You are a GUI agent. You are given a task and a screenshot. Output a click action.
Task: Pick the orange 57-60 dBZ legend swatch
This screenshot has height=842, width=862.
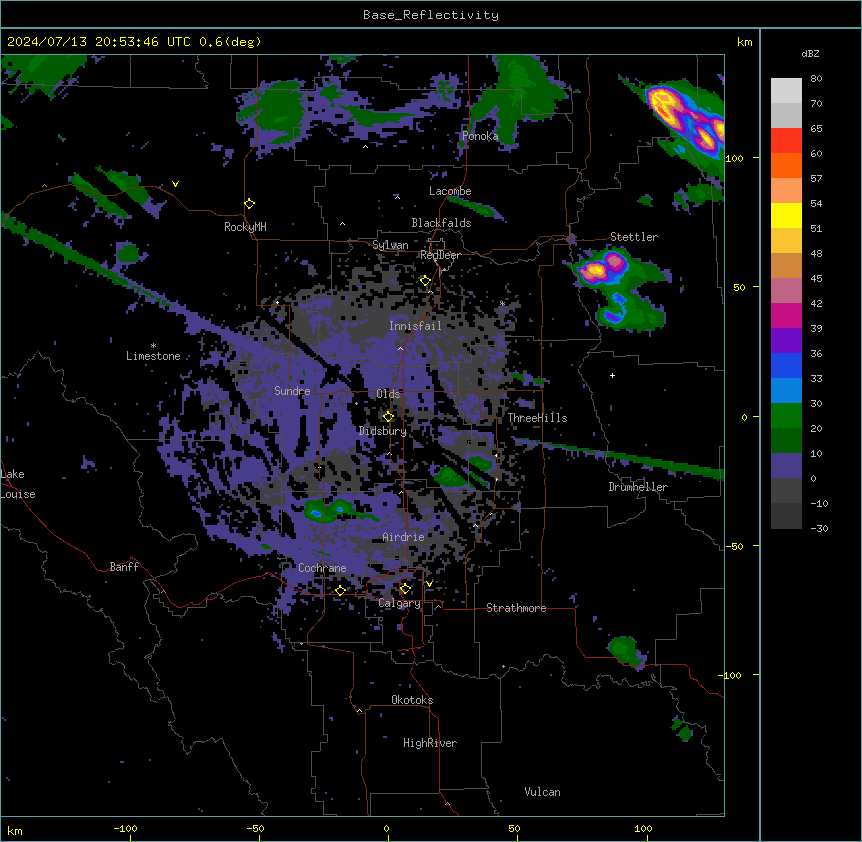click(x=786, y=165)
